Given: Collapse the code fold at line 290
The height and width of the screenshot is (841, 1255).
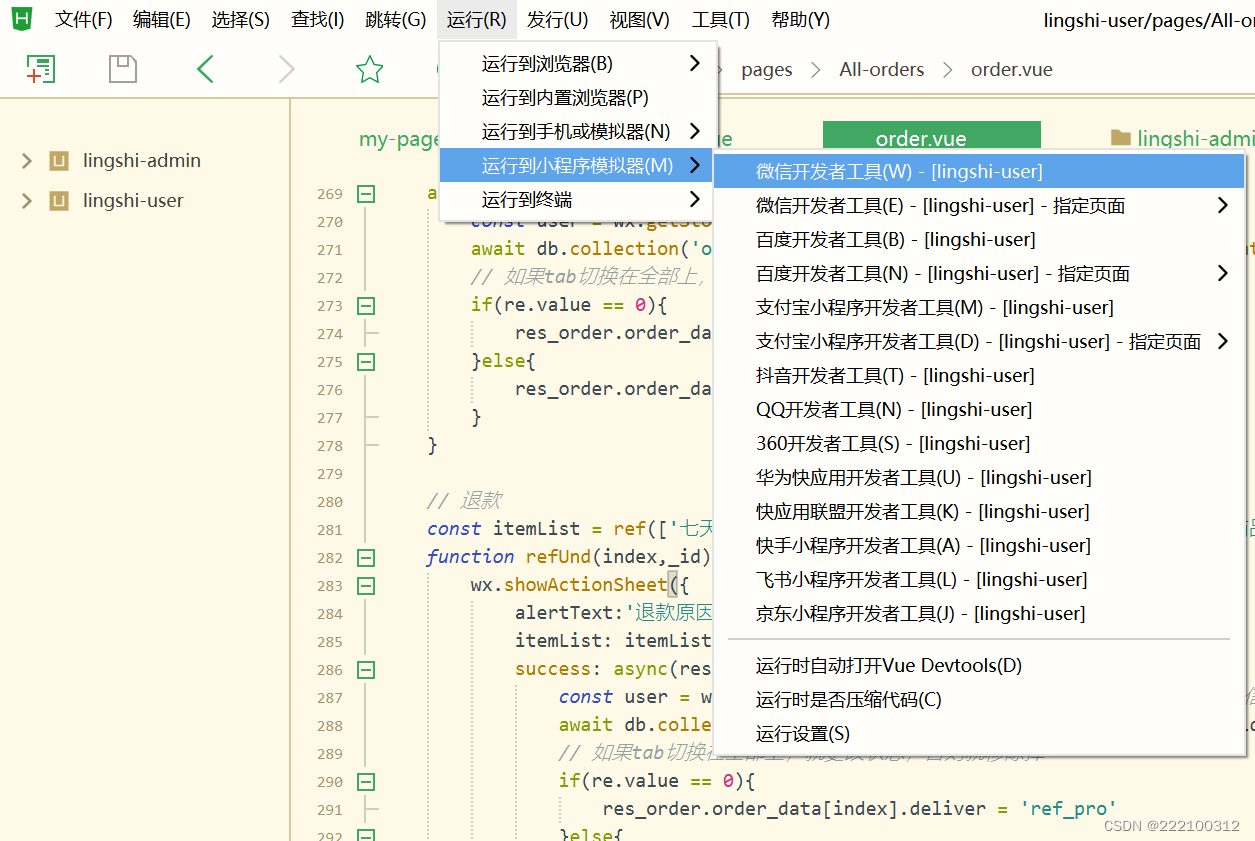Looking at the screenshot, I should pyautogui.click(x=366, y=782).
